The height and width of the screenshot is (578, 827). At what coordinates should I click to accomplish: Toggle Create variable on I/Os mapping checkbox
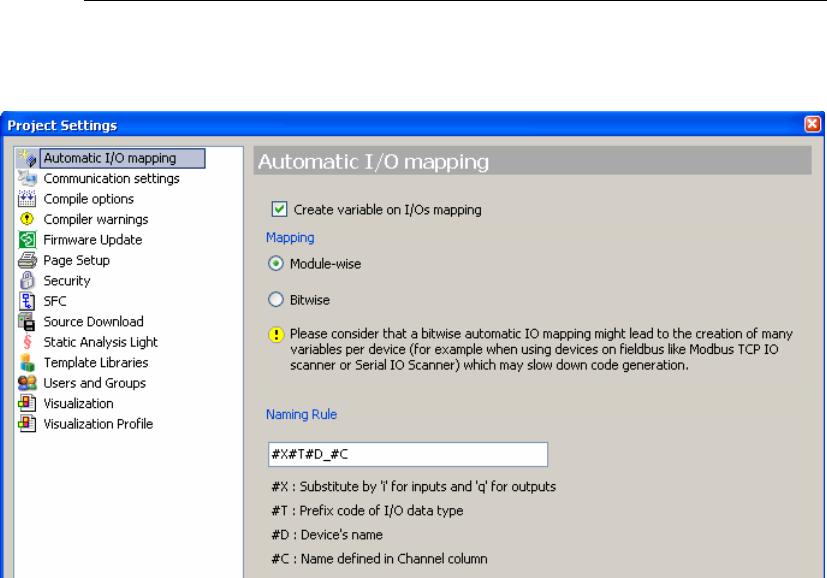click(280, 209)
